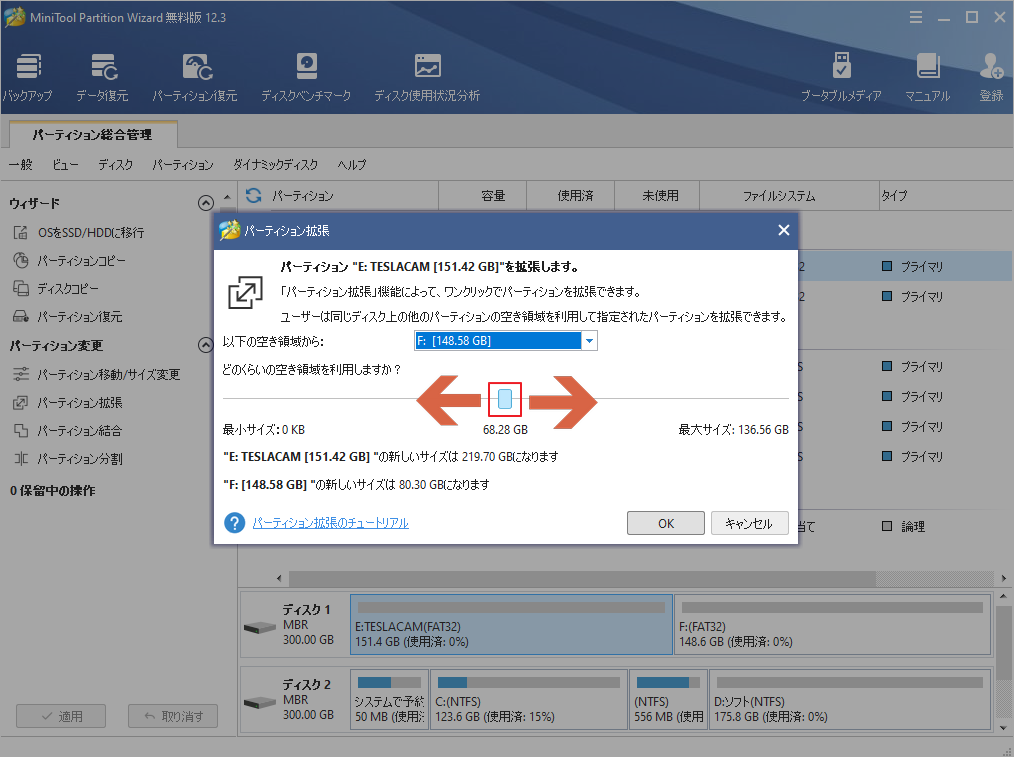Click the Disk 2 drive icon

coord(260,702)
